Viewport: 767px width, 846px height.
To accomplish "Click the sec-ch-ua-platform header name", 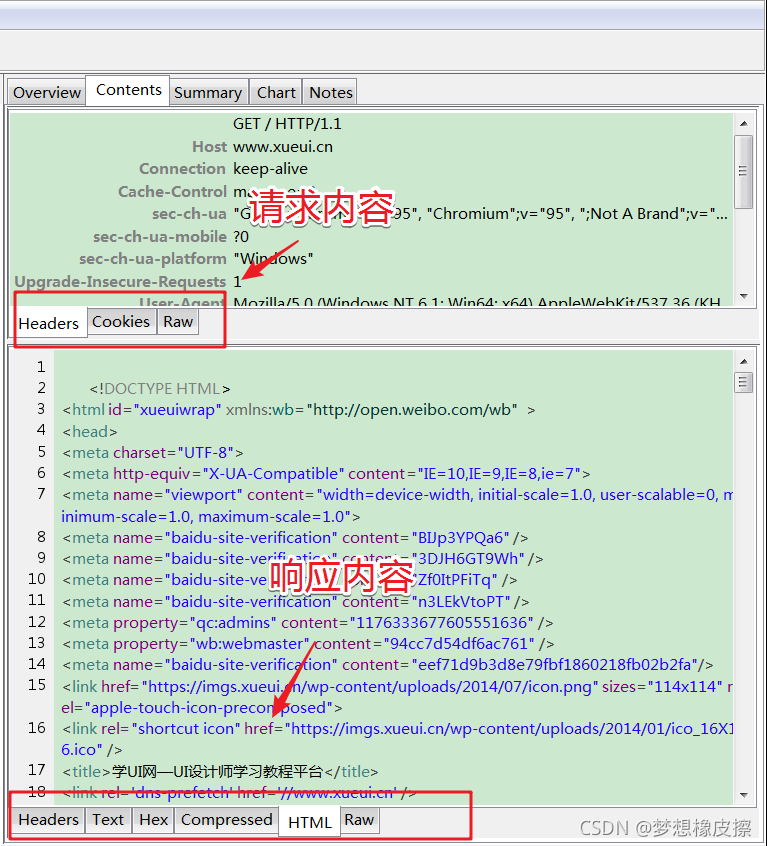I will (153, 259).
